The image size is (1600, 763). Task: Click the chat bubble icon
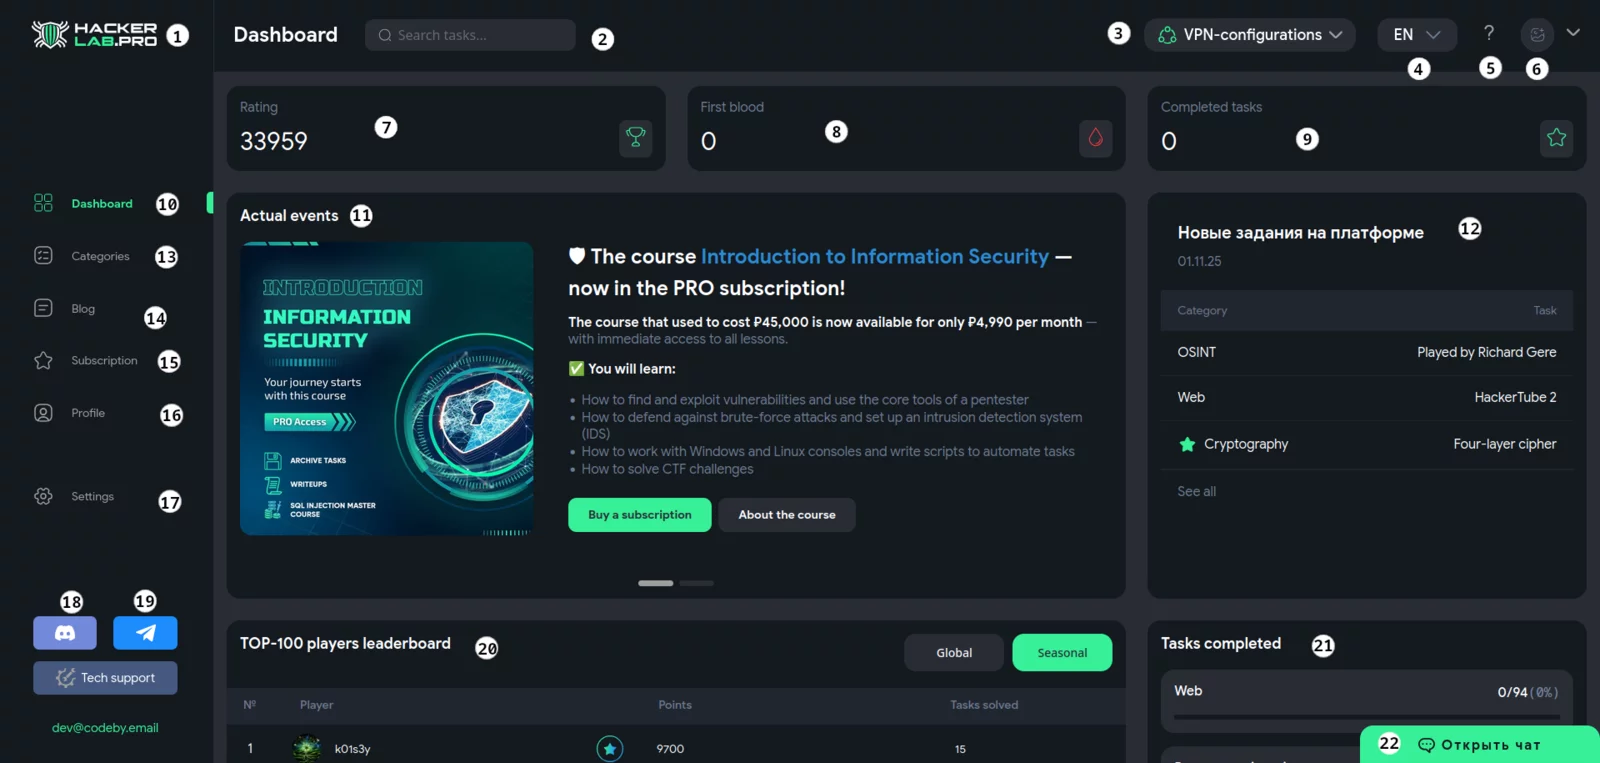pyautogui.click(x=1427, y=745)
